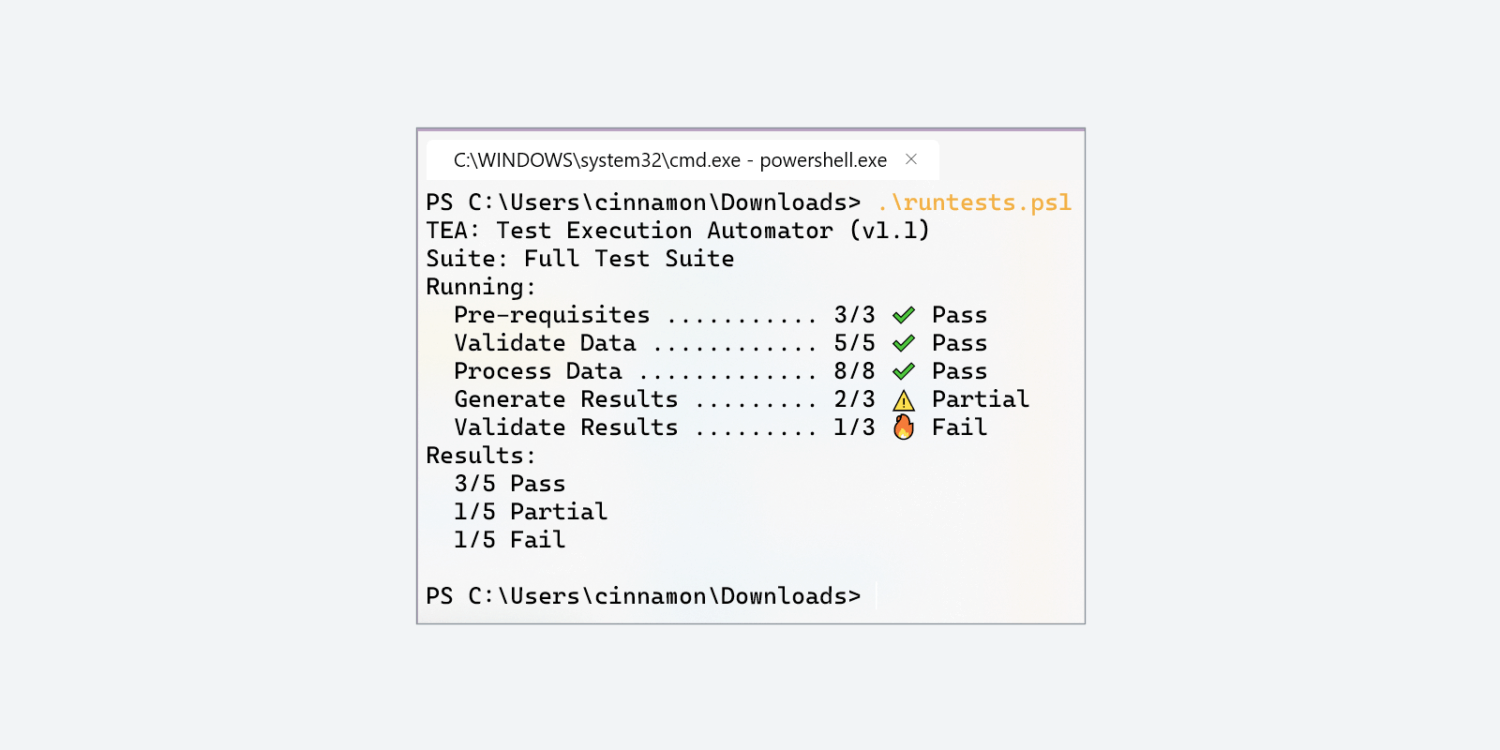
Task: Click the 2/3 count on Generate Results
Action: pyautogui.click(x=855, y=399)
